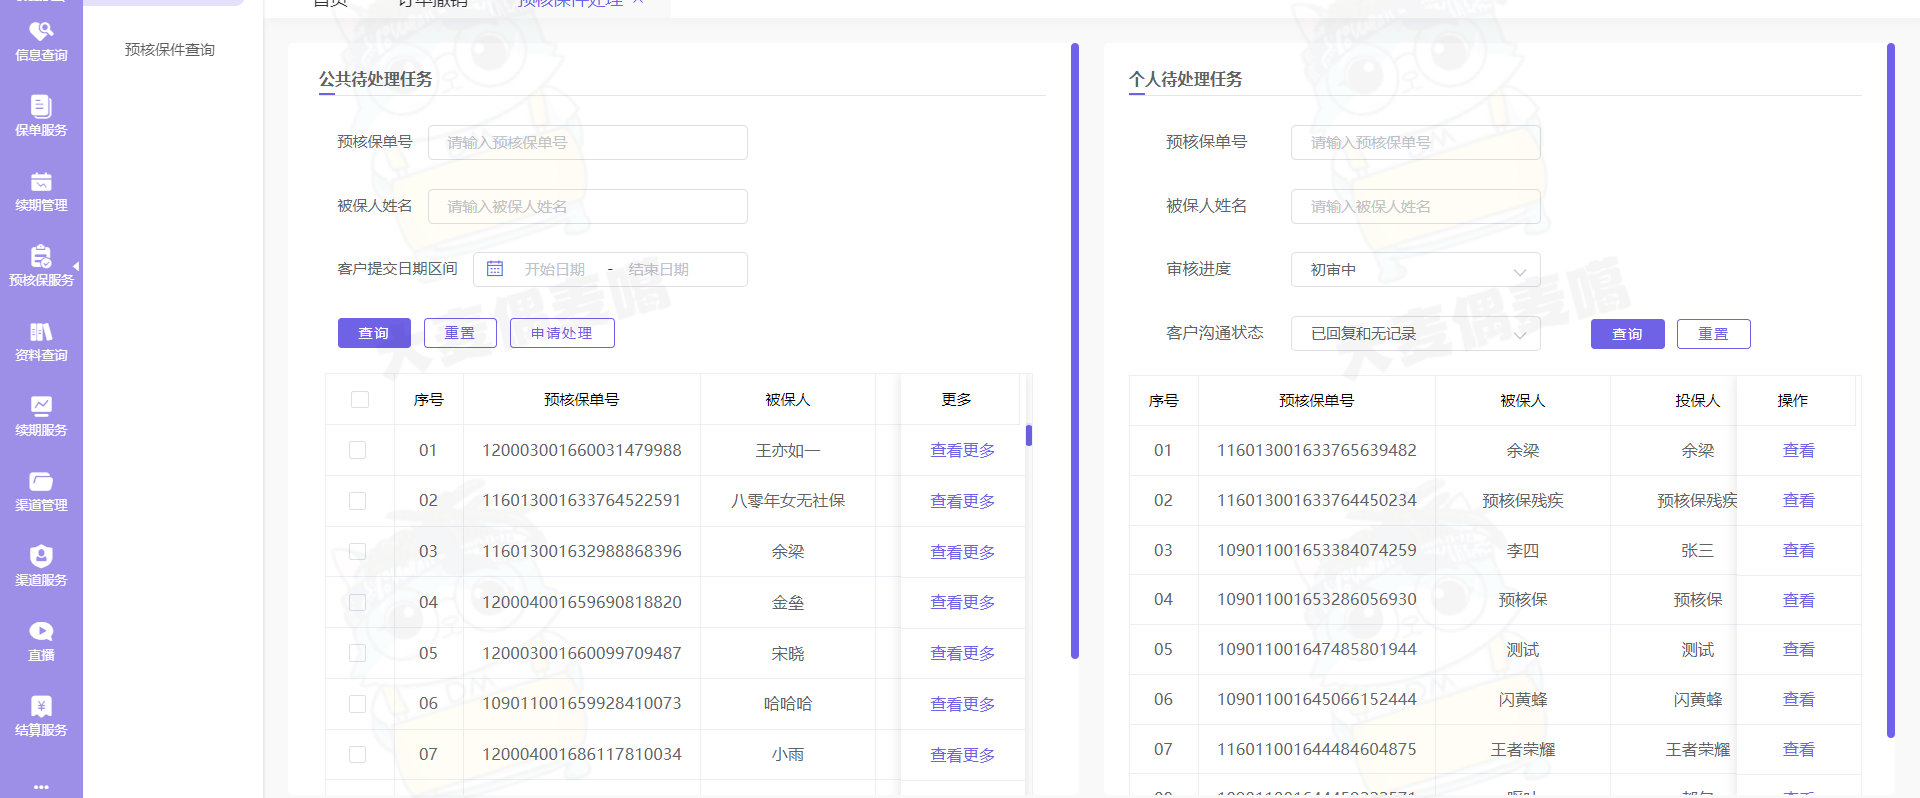
Task: Tick the select-all checkbox in table header
Action: coord(360,399)
